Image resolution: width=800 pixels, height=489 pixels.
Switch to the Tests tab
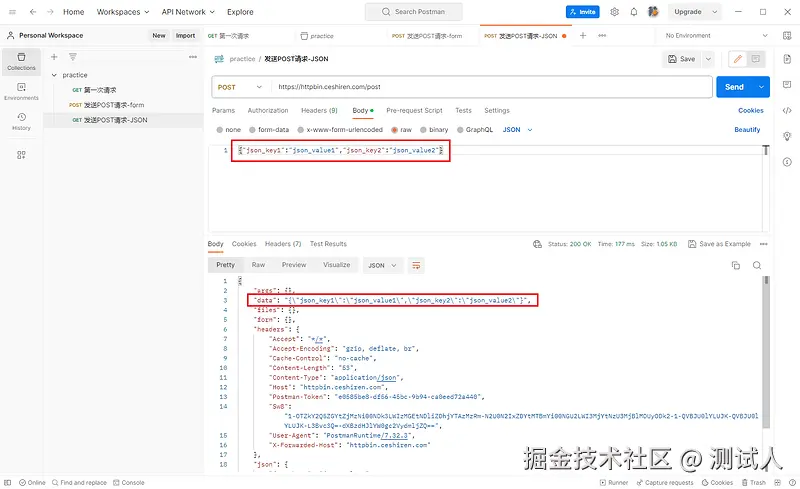point(463,110)
